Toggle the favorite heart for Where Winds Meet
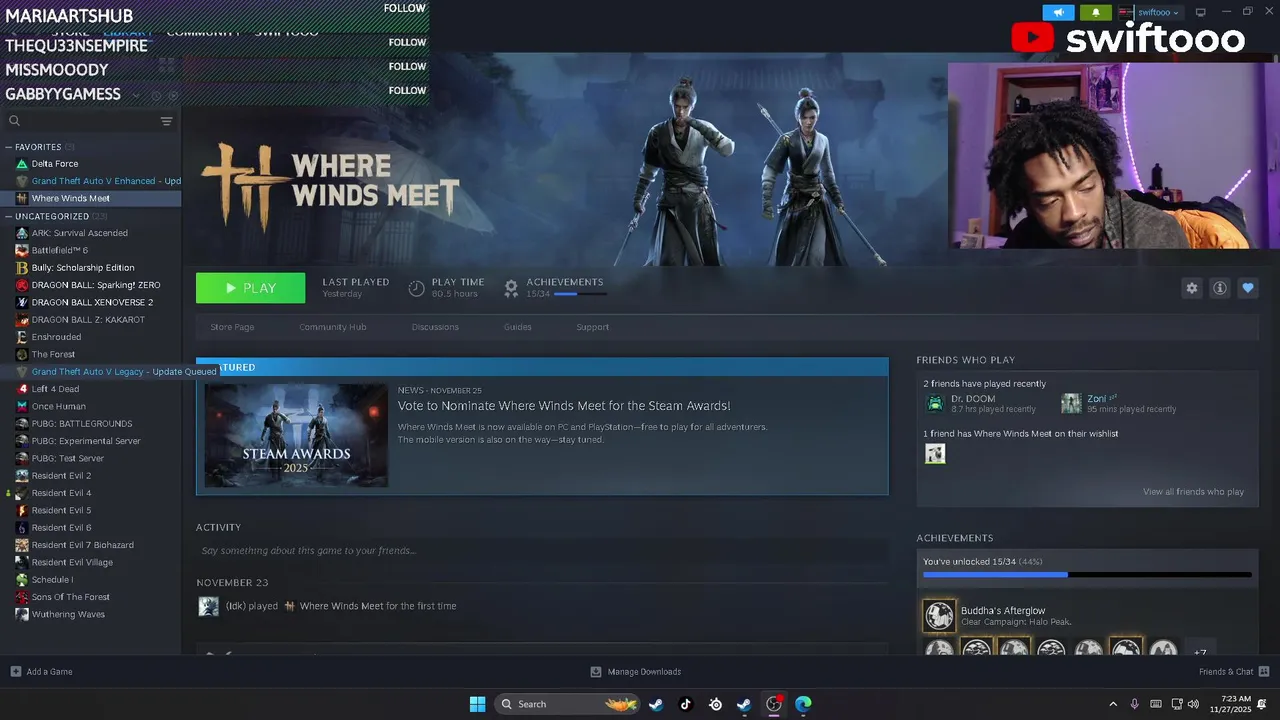Image resolution: width=1280 pixels, height=720 pixels. click(1247, 288)
